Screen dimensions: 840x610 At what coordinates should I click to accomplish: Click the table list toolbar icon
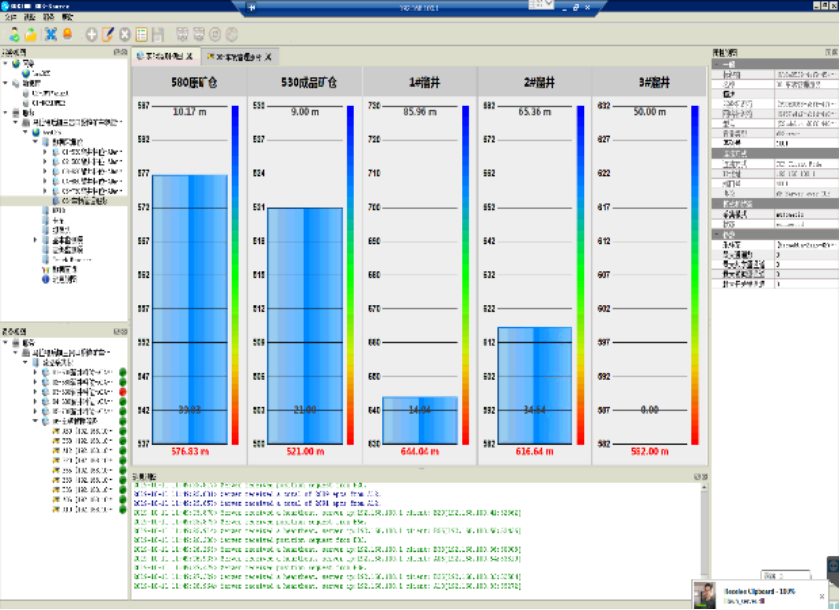click(142, 34)
